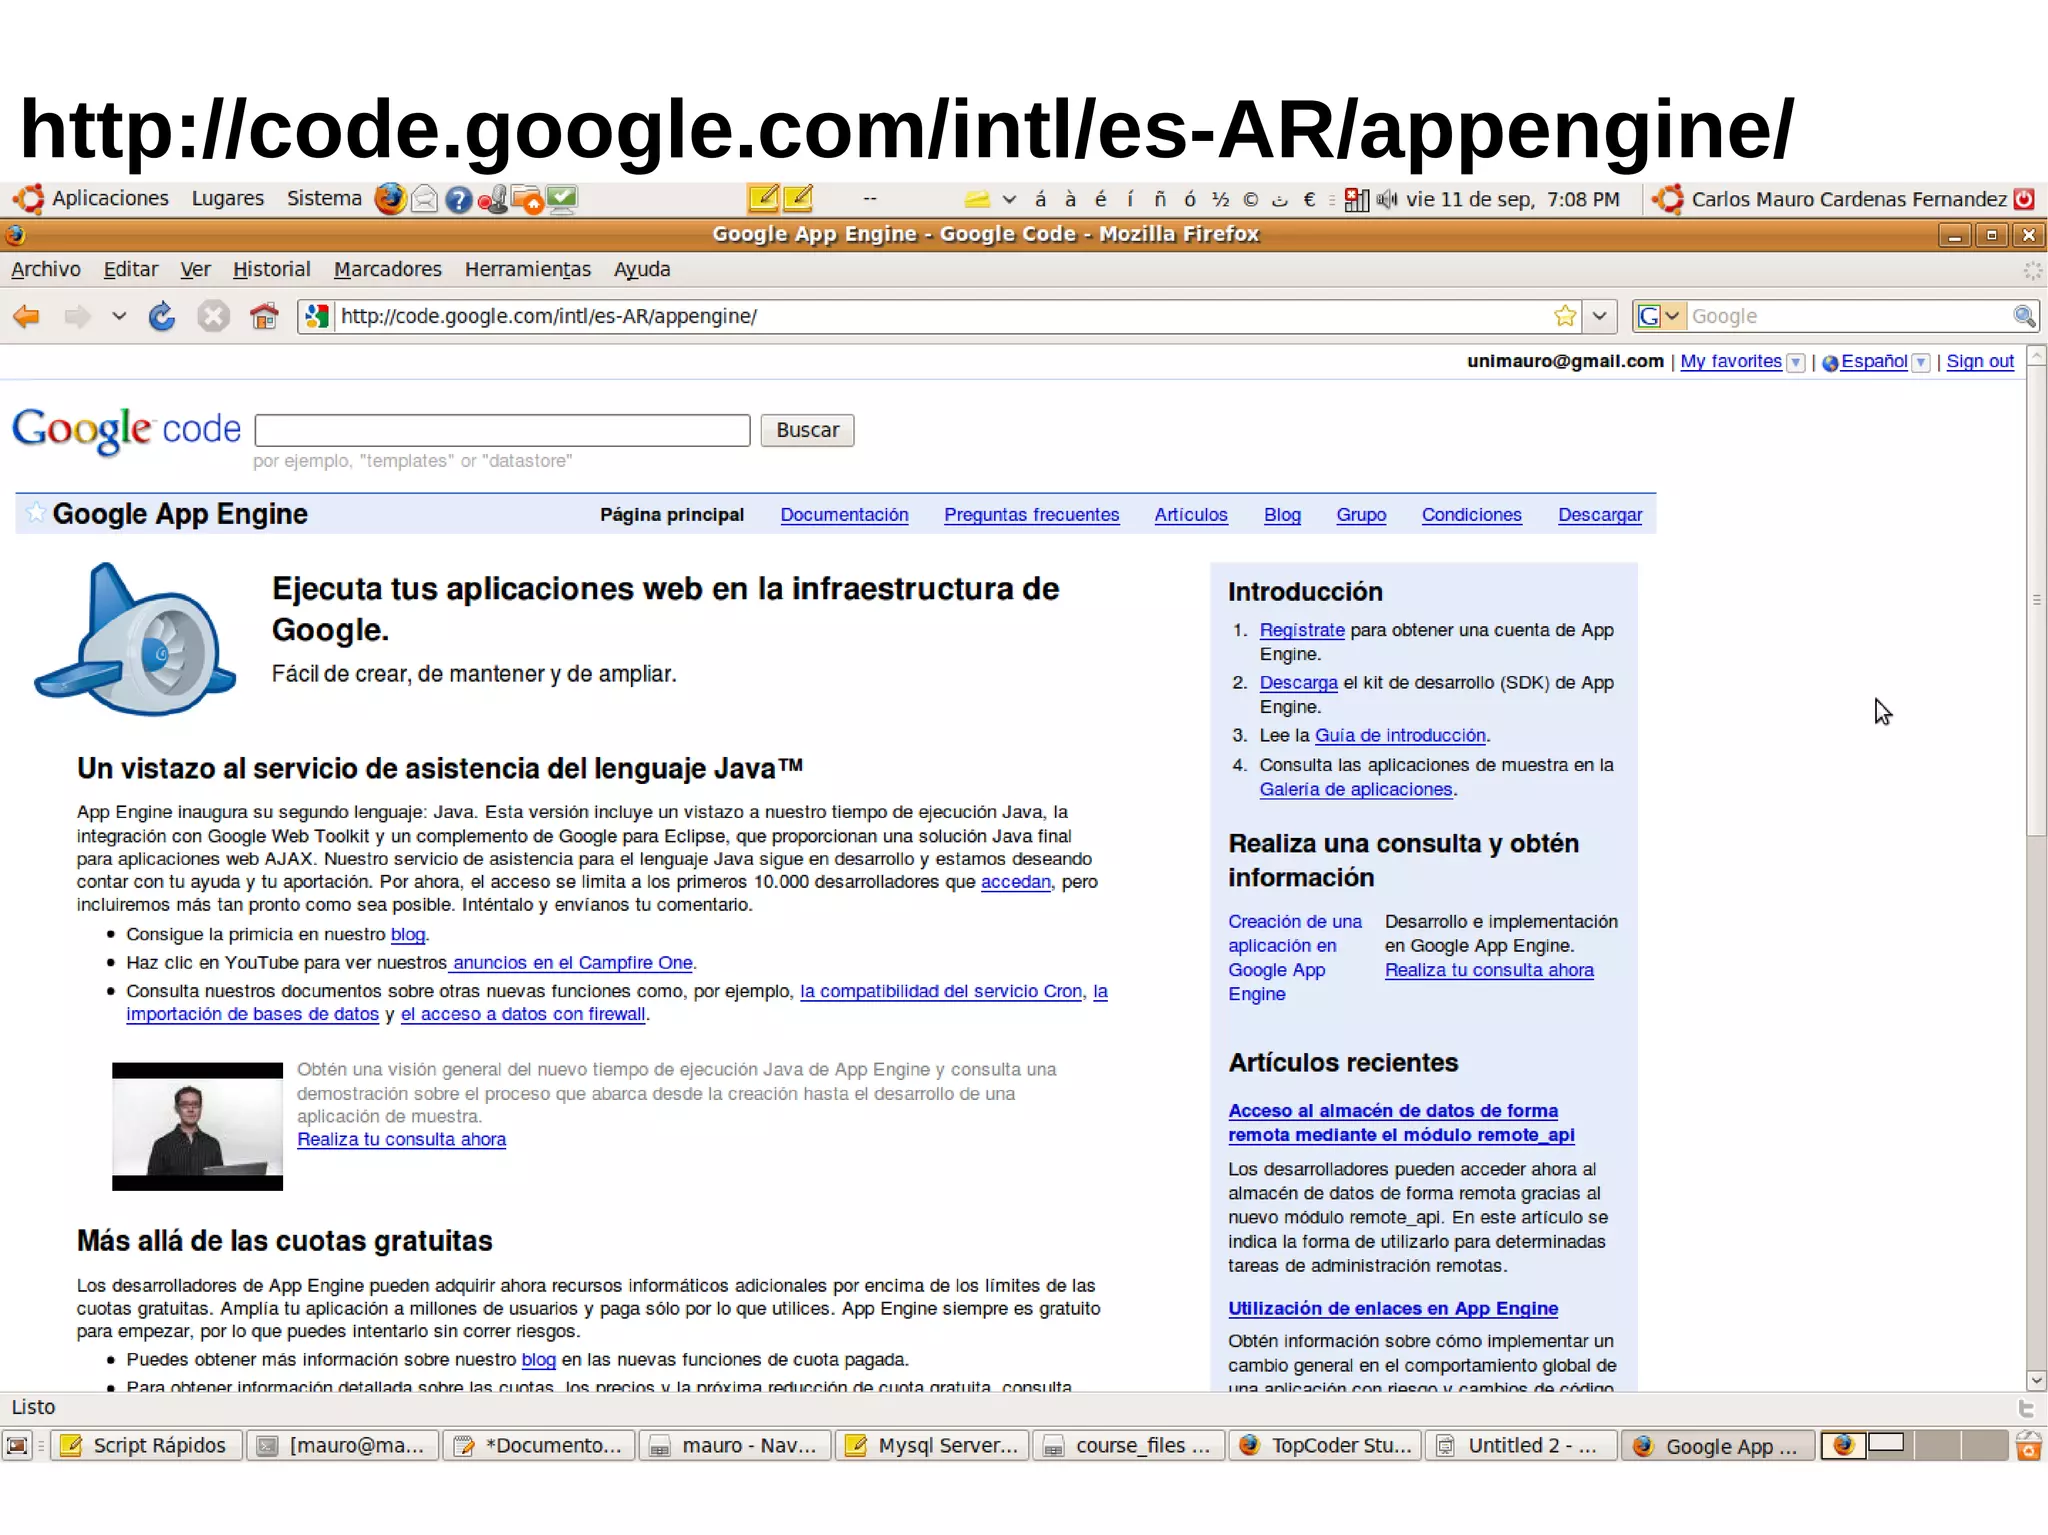Open the recent pages history dropdown arrow

tap(119, 317)
